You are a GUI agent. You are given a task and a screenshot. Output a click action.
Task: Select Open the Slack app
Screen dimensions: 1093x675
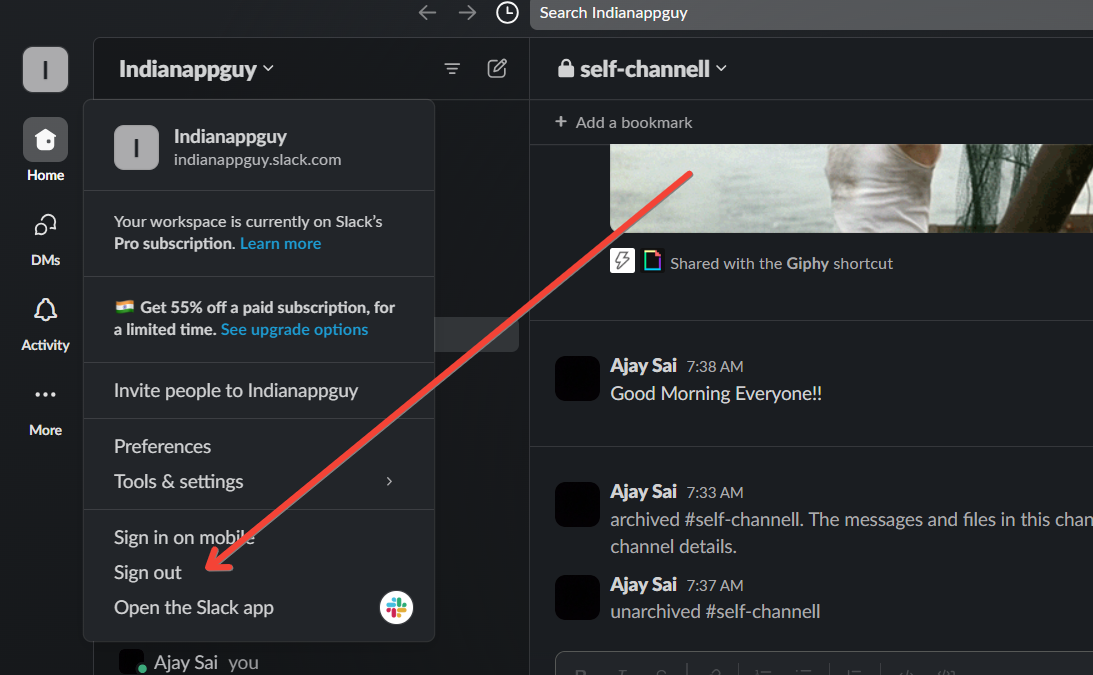[x=259, y=607]
